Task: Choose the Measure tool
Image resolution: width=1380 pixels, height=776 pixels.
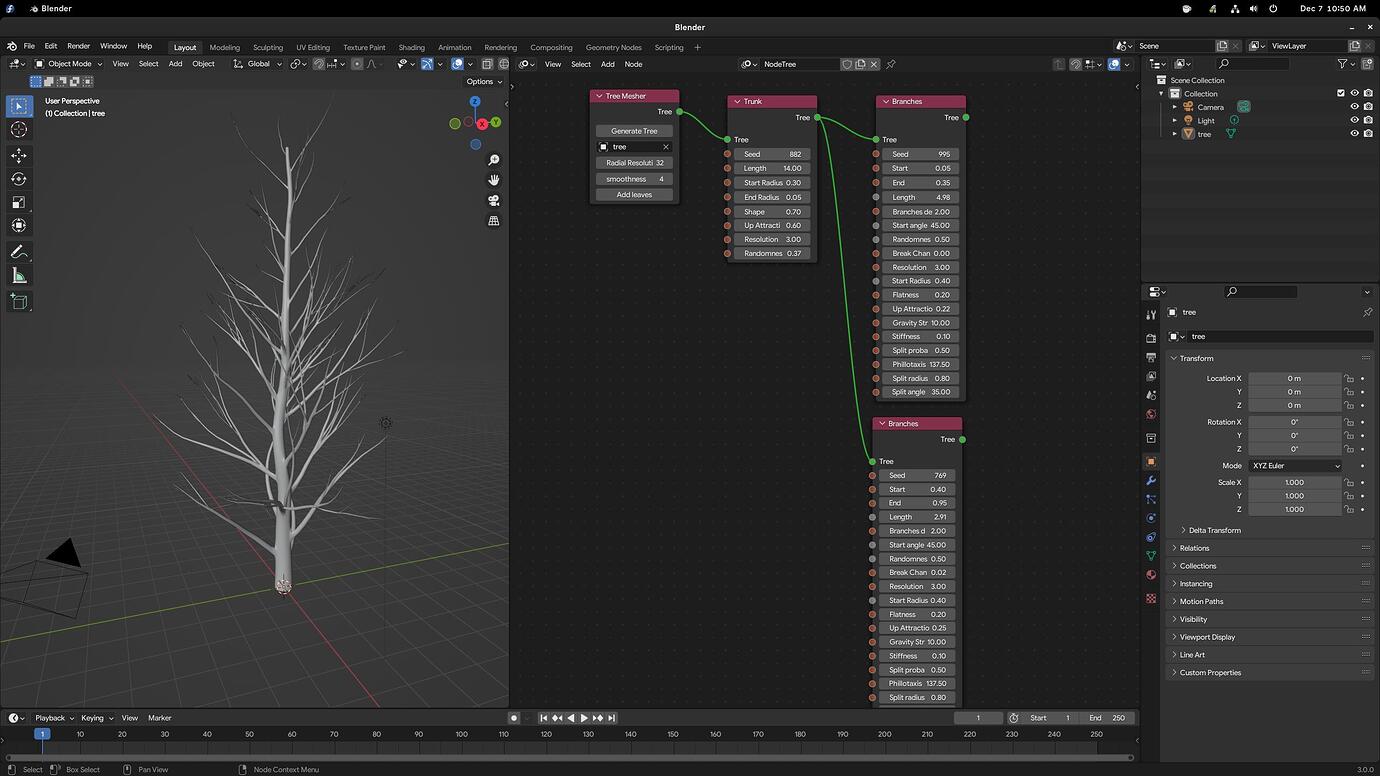Action: [19, 276]
